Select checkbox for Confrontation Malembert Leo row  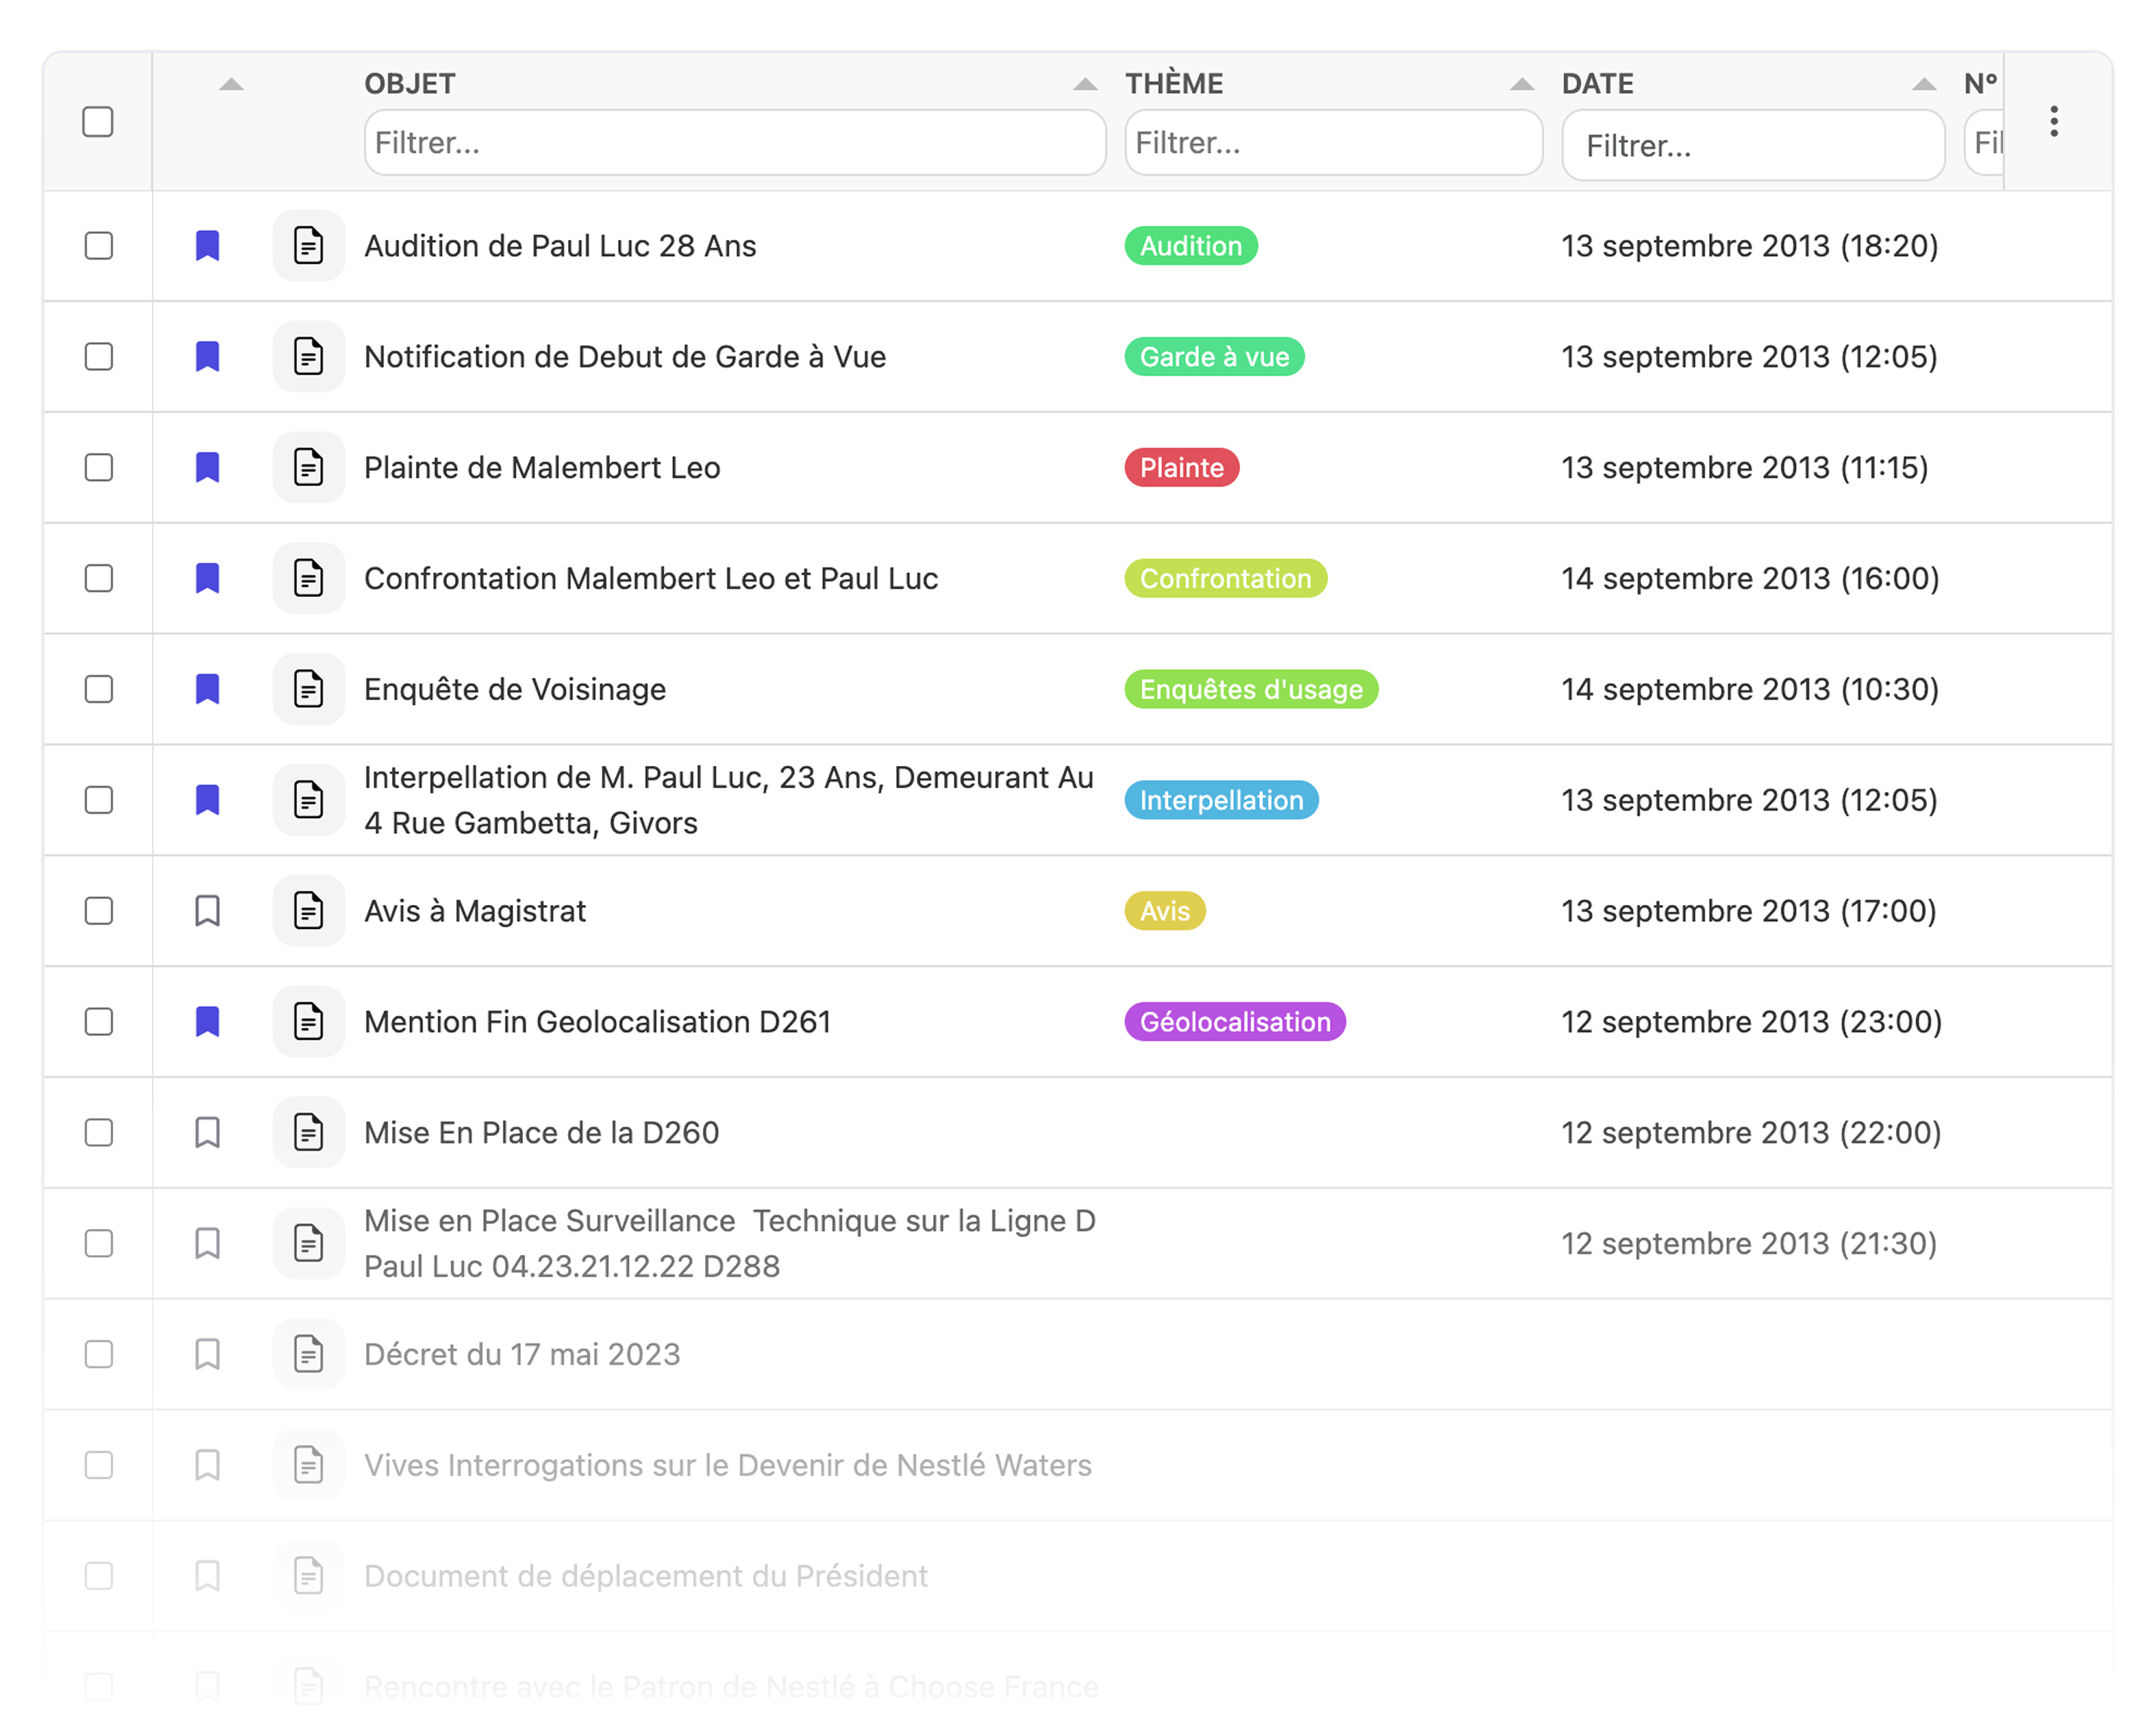(99, 578)
